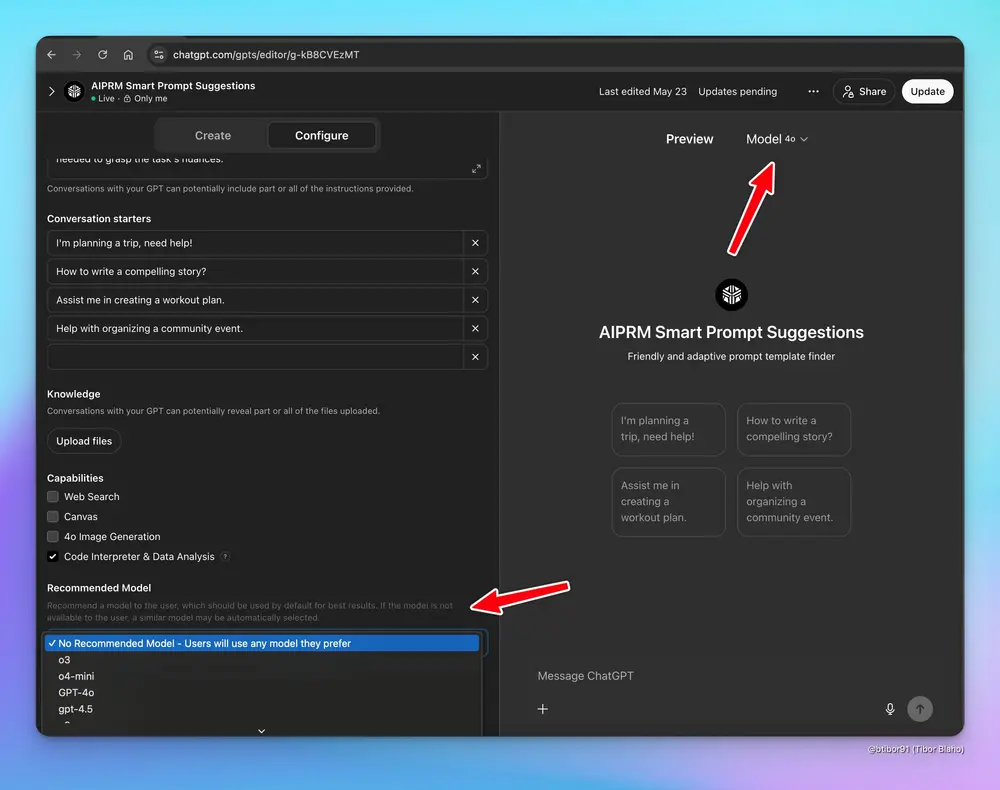Switch to the Create tab
This screenshot has height=790, width=1000.
point(212,136)
